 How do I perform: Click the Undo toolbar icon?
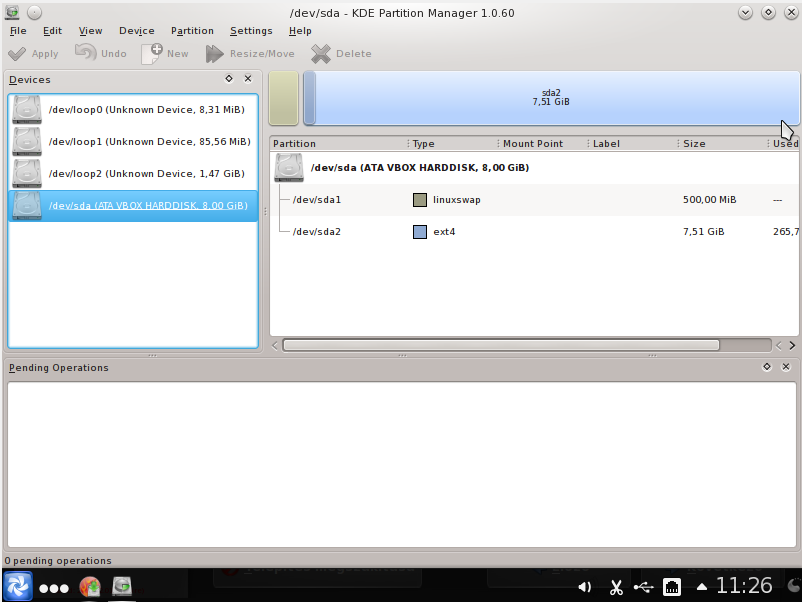point(85,52)
